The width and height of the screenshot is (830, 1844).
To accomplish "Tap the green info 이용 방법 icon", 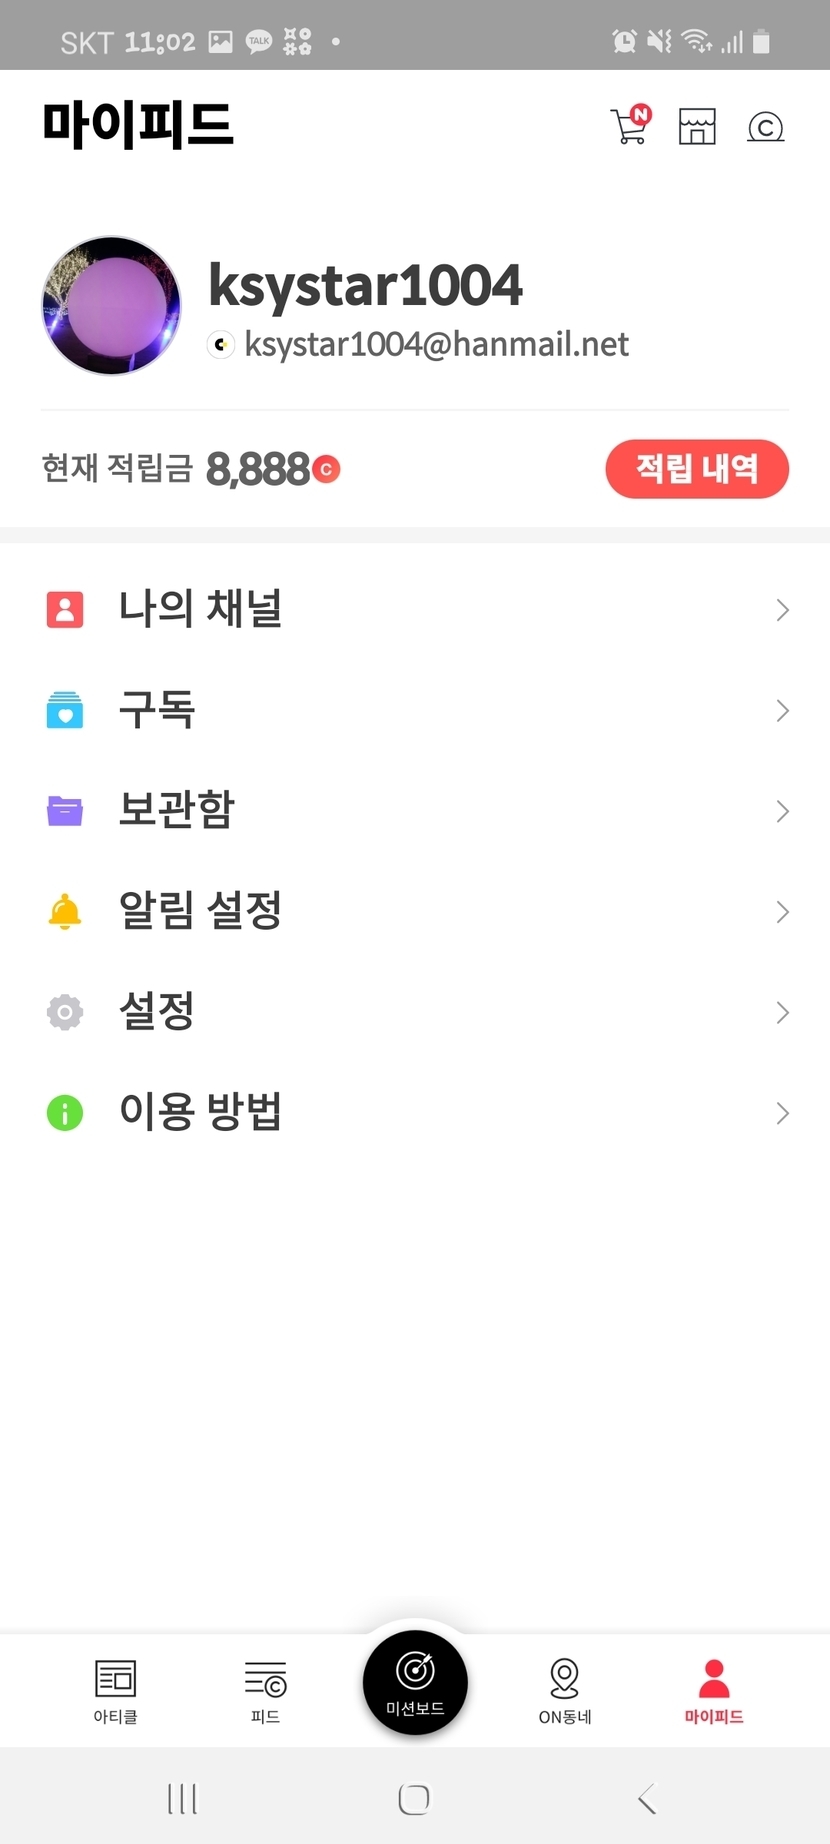I will tap(65, 1112).
